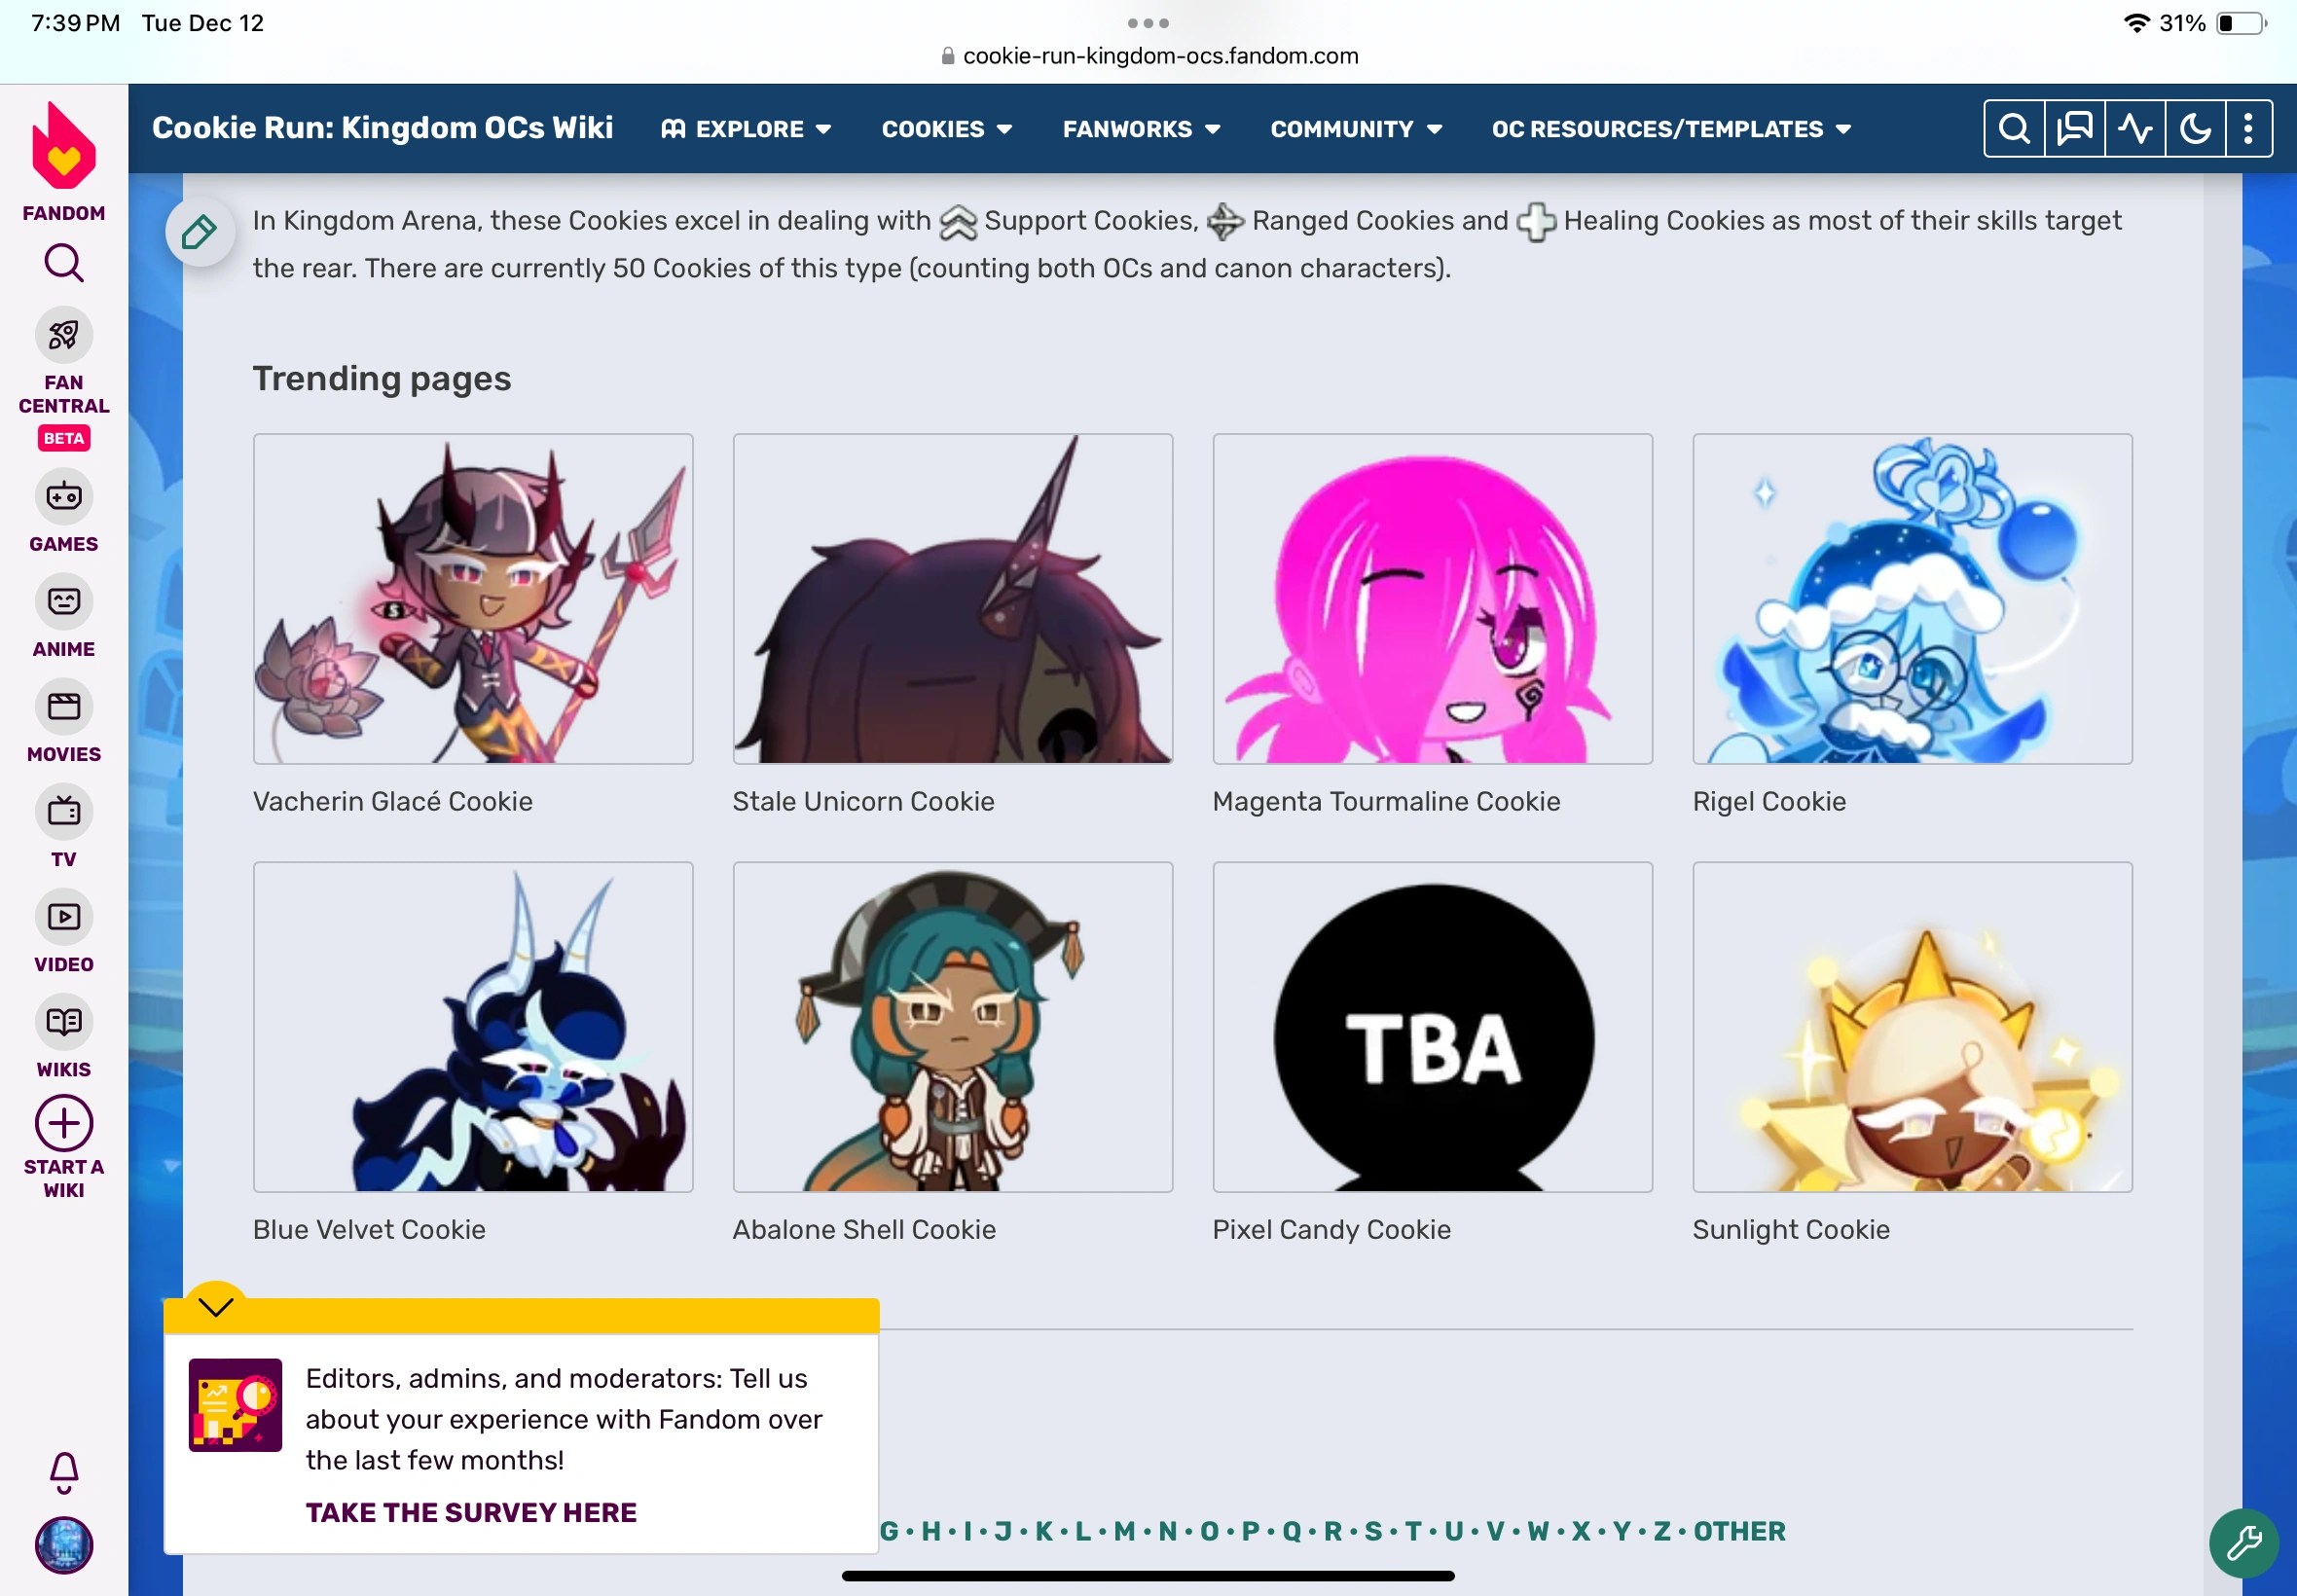Viewport: 2297px width, 1596px height.
Task: Open the Community menu
Action: tap(1356, 129)
